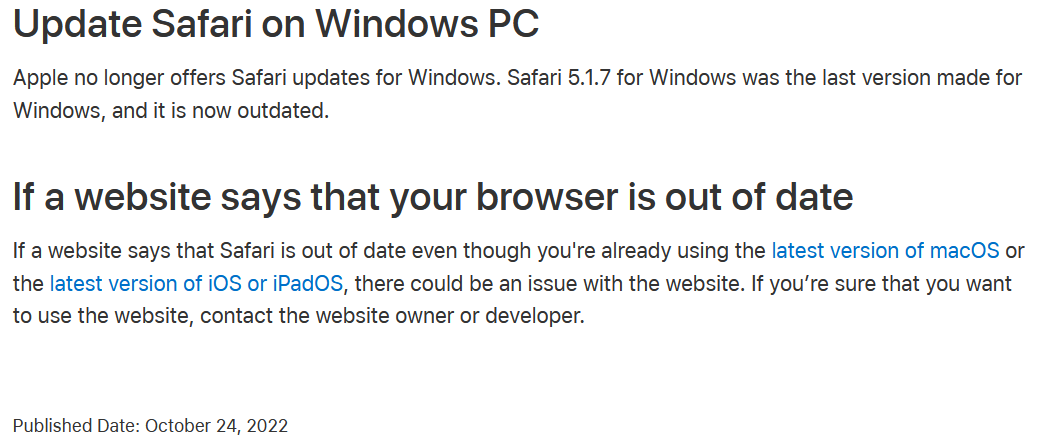Open the "latest version of macOS" link
This screenshot has width=1044, height=439.
[885, 250]
